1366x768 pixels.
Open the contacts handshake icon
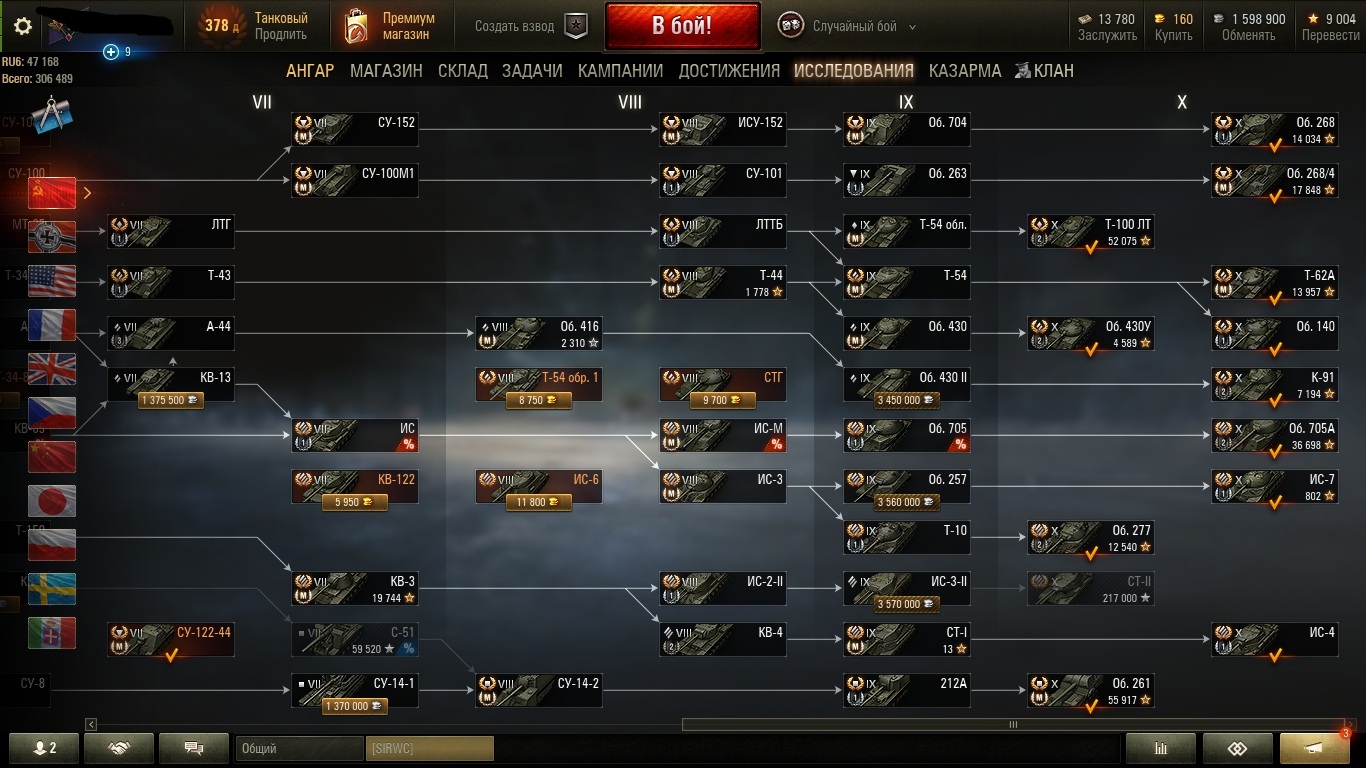pos(119,748)
